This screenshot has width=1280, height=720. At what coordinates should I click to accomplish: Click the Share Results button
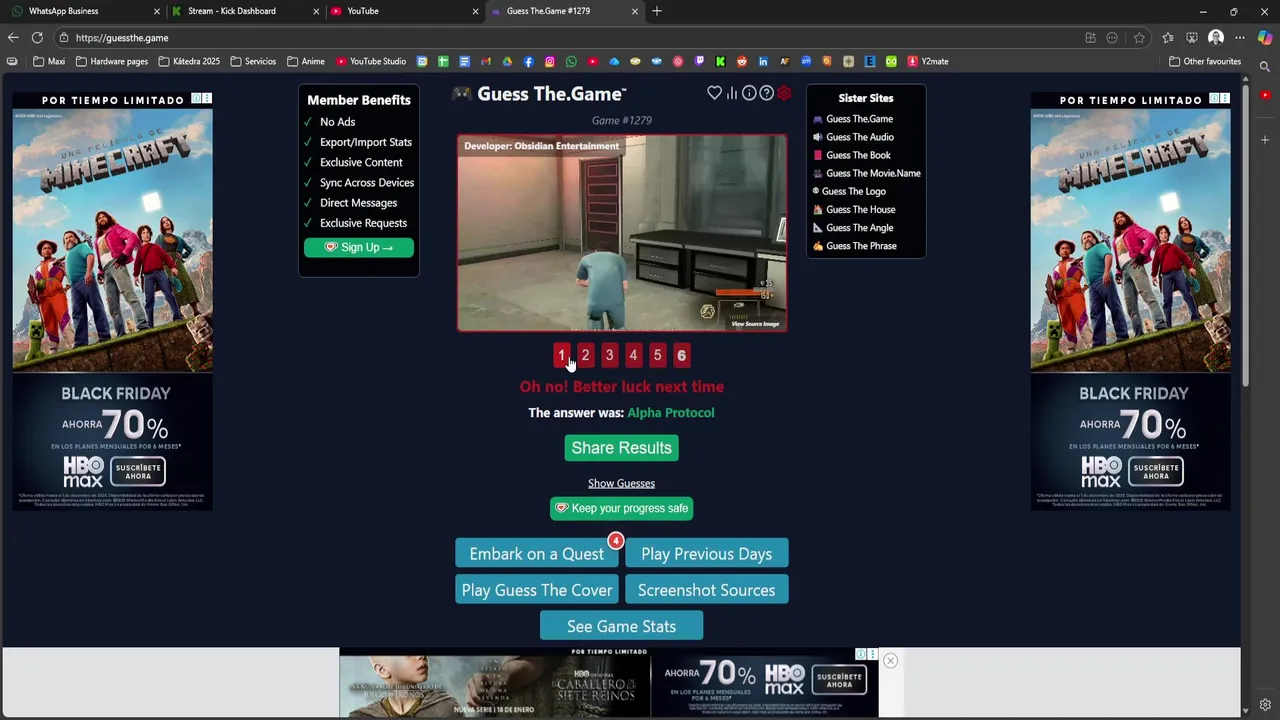[621, 448]
